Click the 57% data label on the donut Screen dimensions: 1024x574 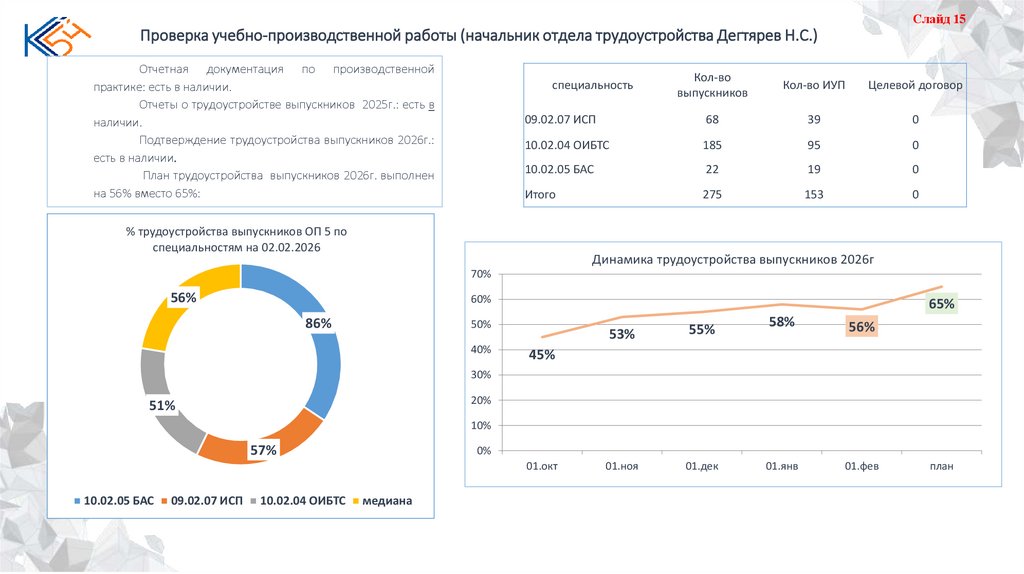pos(263,451)
